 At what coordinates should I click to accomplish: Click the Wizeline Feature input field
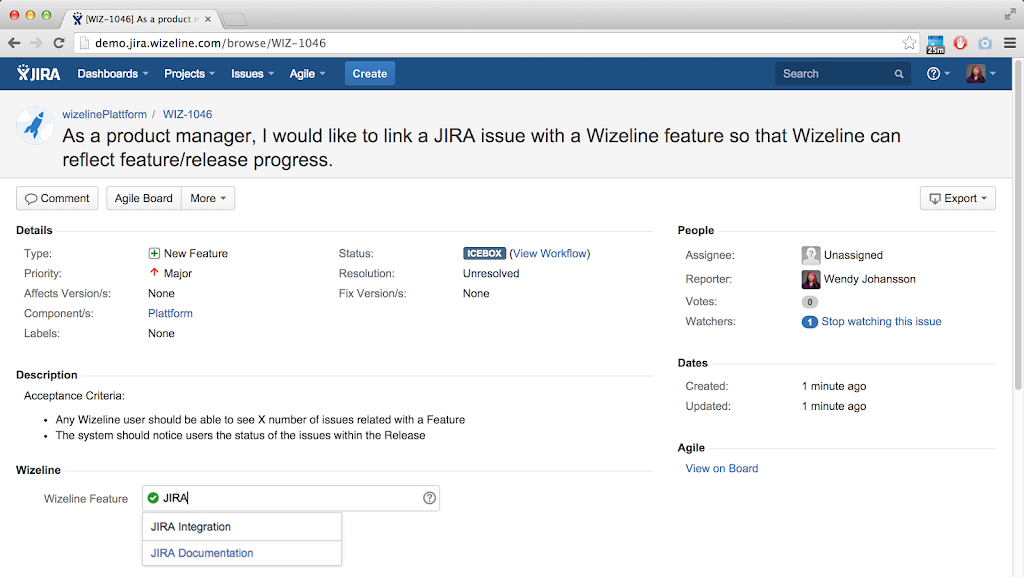[290, 498]
